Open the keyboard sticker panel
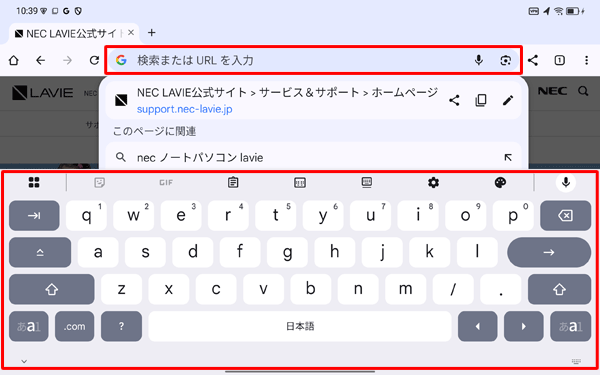 tap(99, 183)
